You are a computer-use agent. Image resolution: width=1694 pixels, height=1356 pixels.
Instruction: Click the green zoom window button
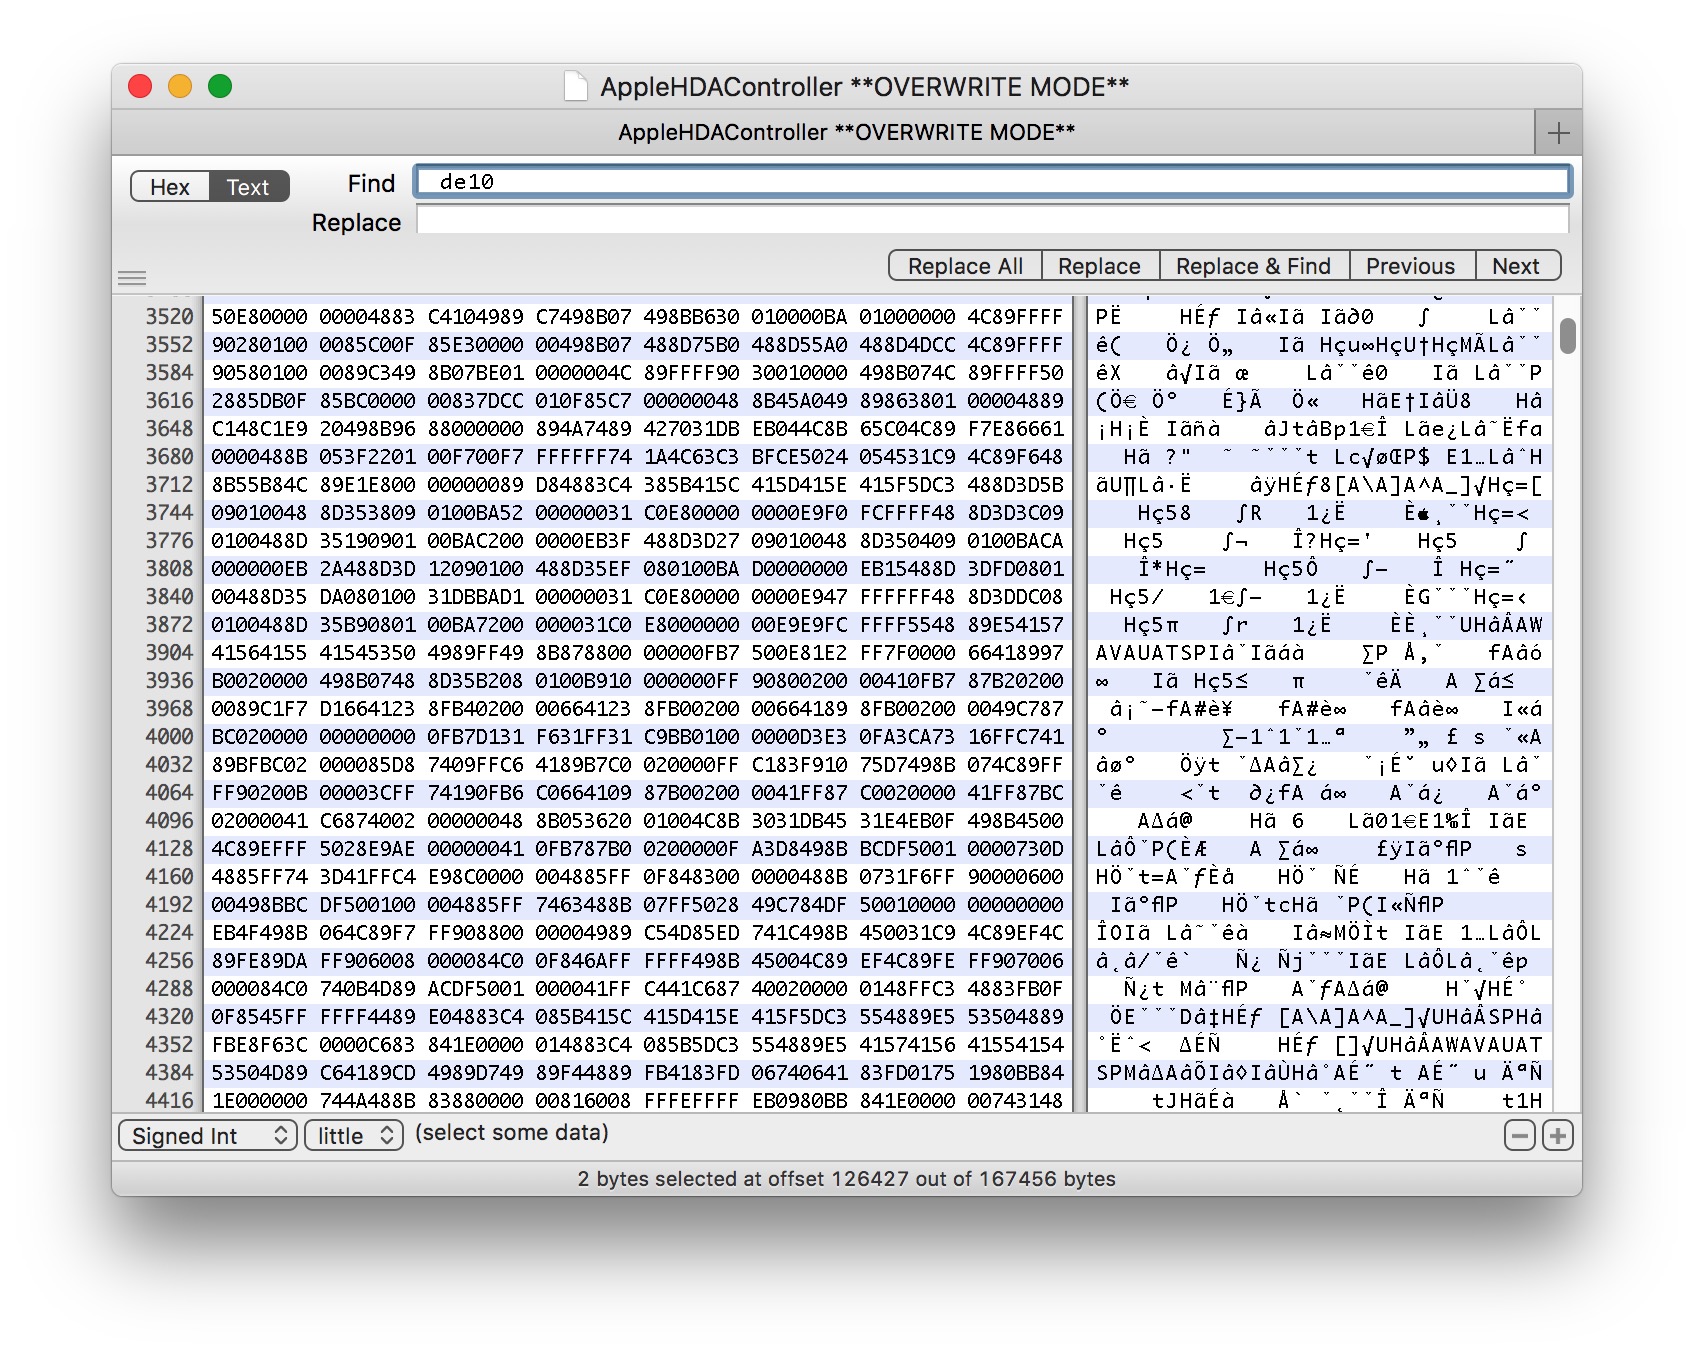(220, 87)
